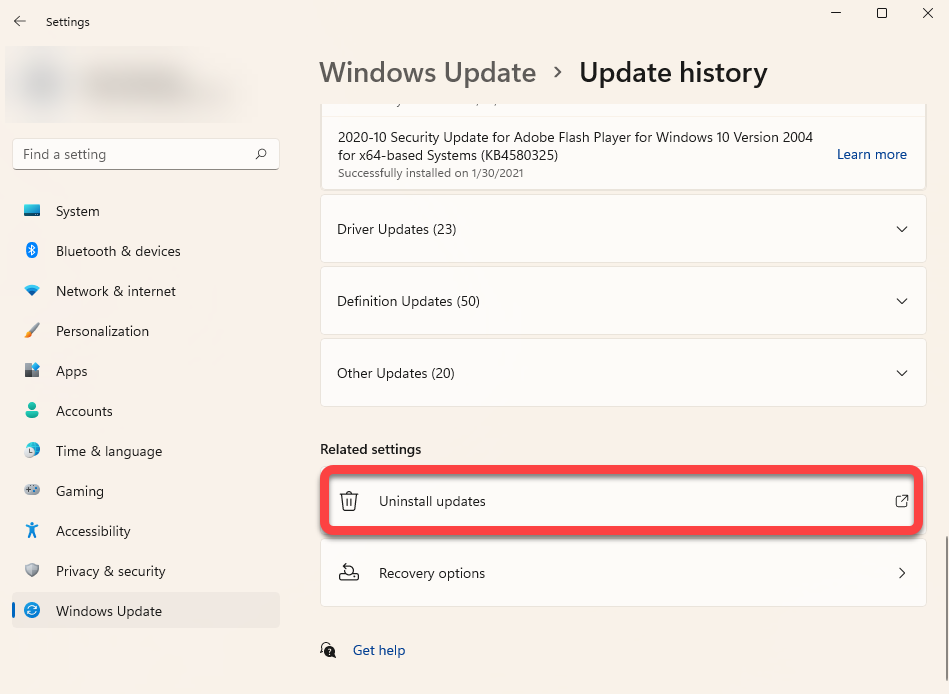Viewport: 949px width, 694px height.
Task: Open the Get help link
Action: tap(379, 650)
